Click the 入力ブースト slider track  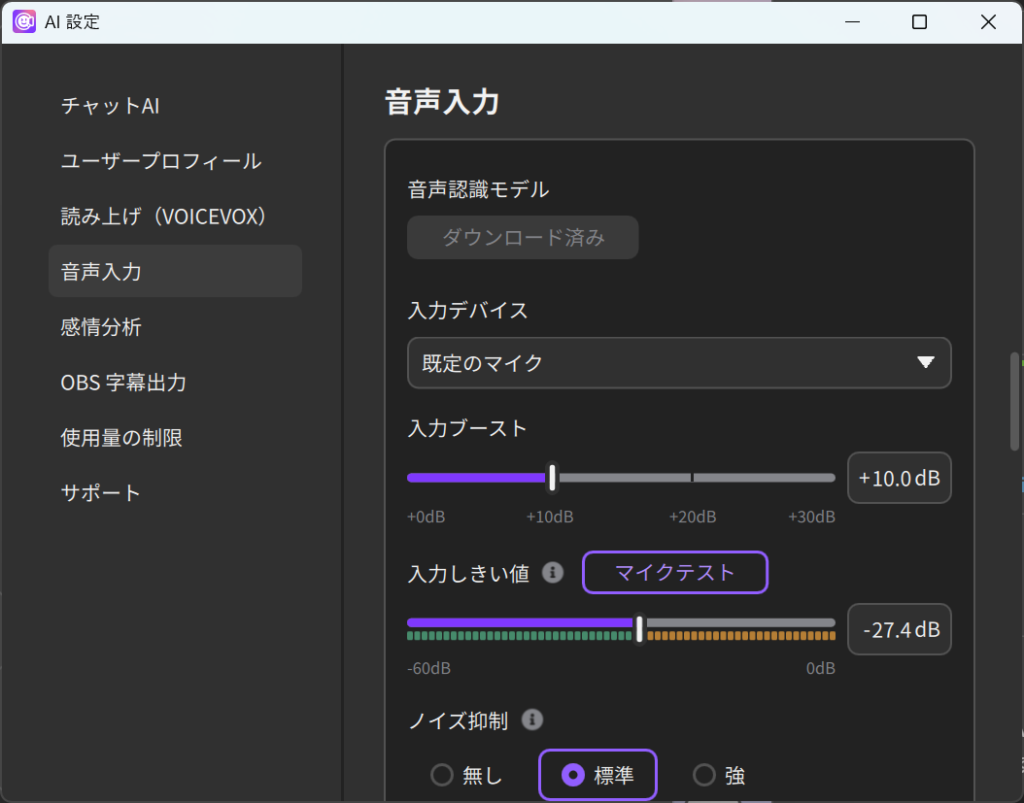point(621,478)
